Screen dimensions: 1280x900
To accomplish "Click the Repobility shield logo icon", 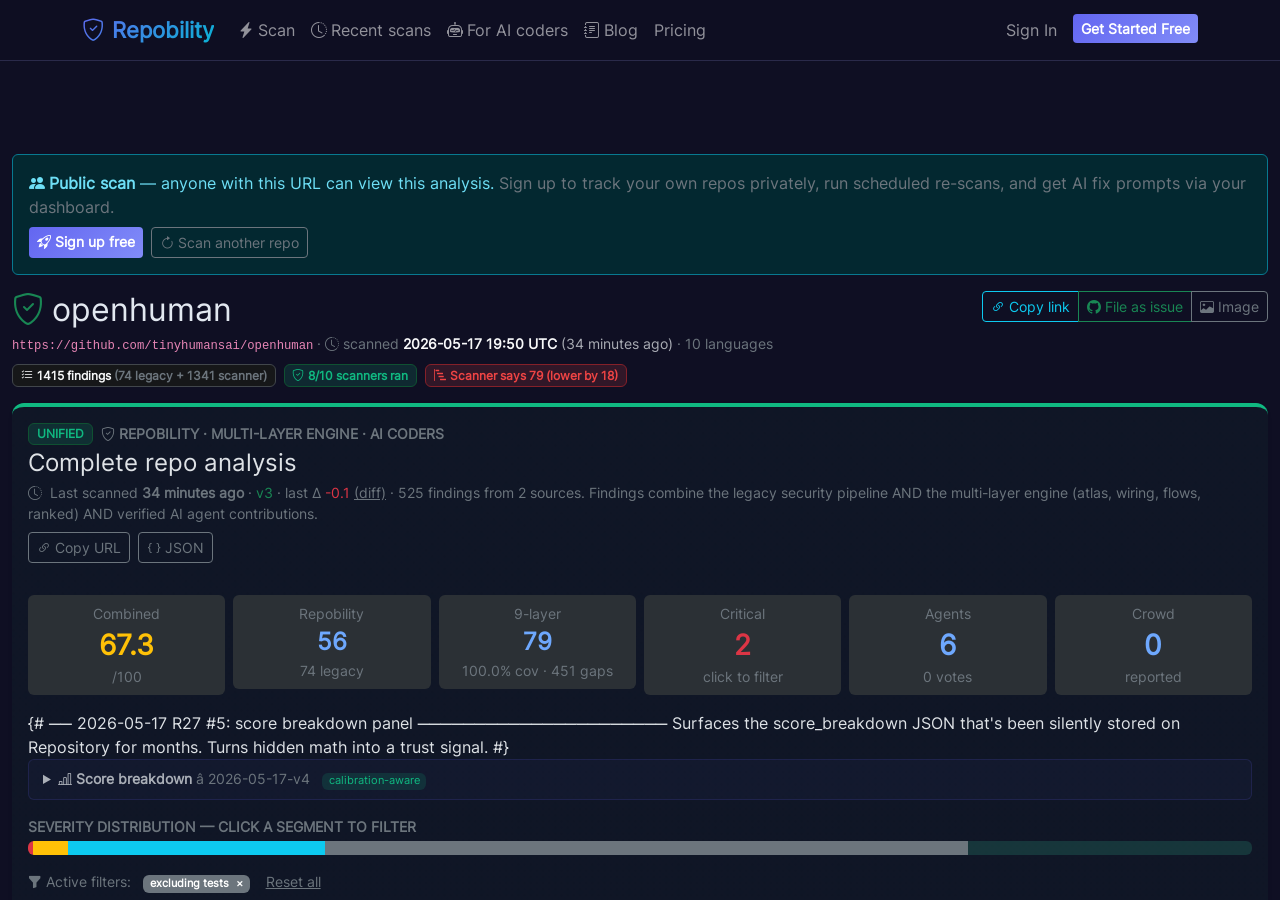I will point(93,30).
